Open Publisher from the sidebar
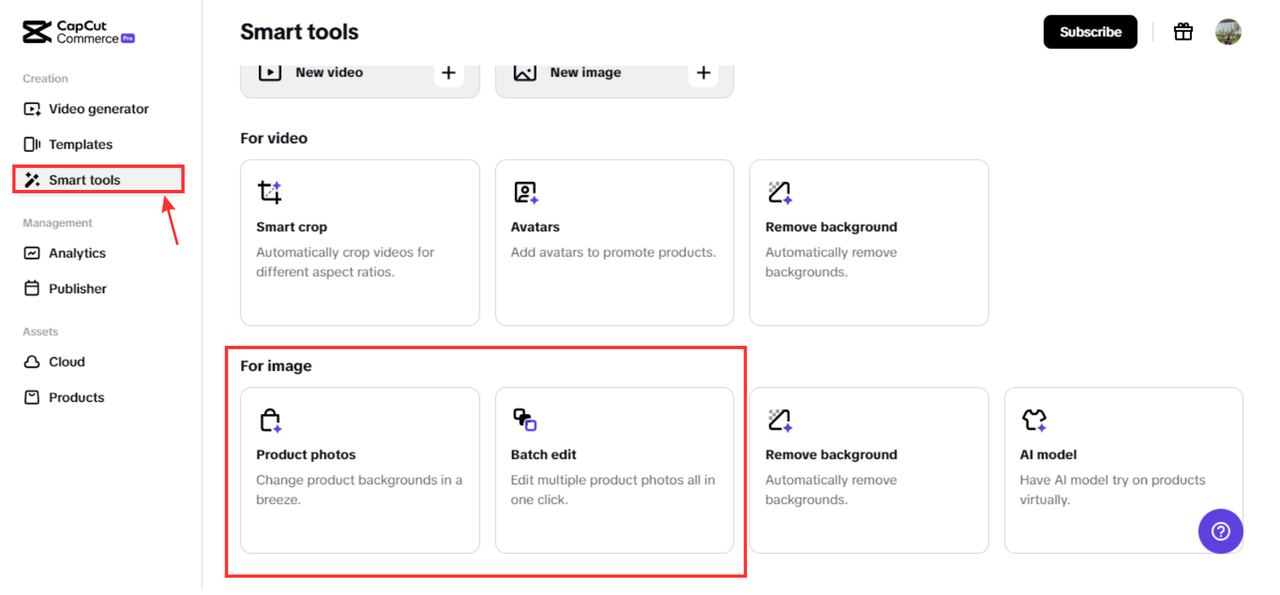1280x595 pixels. click(77, 289)
